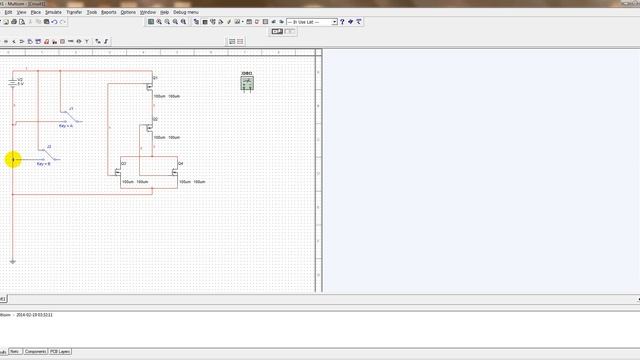
Task: Select transistor Q3 in the schematic
Action: click(x=118, y=173)
